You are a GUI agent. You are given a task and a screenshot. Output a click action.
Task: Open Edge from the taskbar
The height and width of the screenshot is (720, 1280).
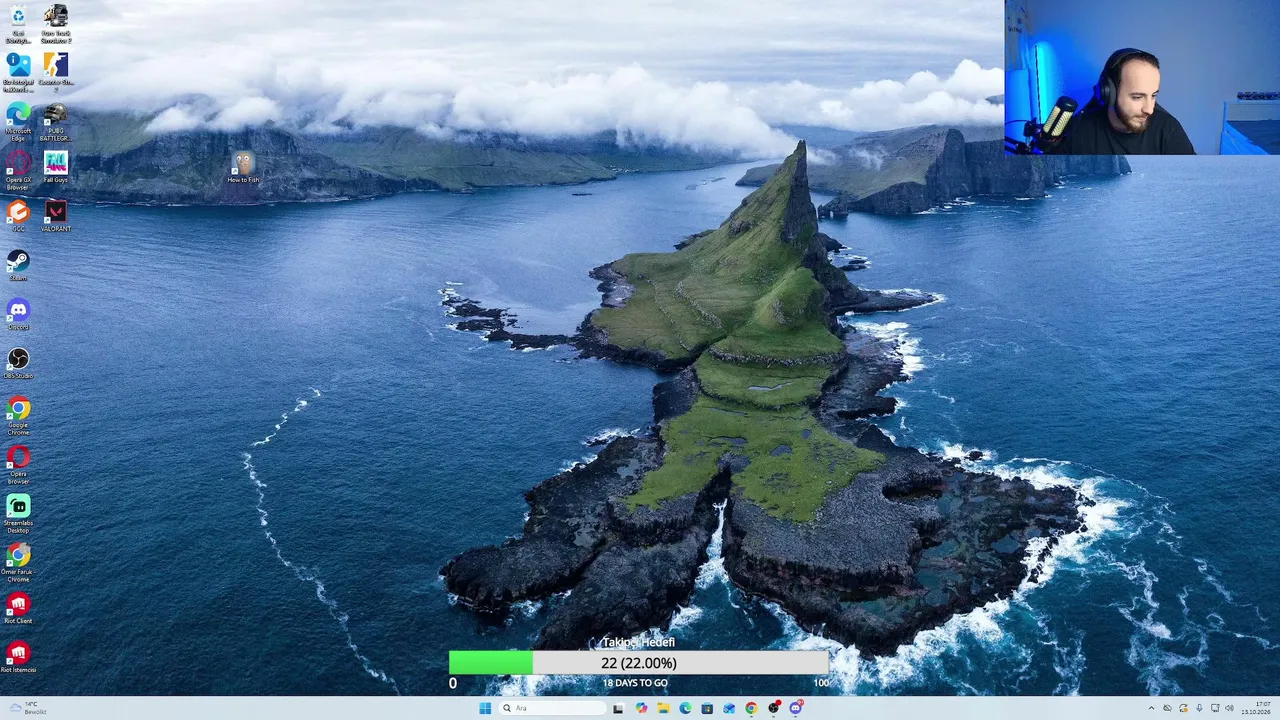tap(685, 708)
